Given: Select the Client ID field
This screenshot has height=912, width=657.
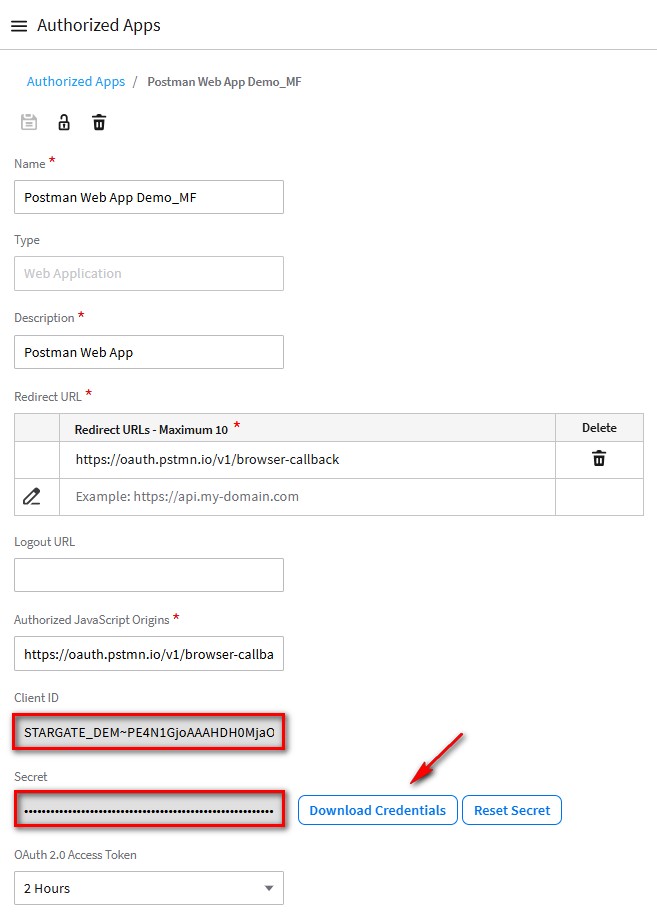Looking at the screenshot, I should click(149, 734).
